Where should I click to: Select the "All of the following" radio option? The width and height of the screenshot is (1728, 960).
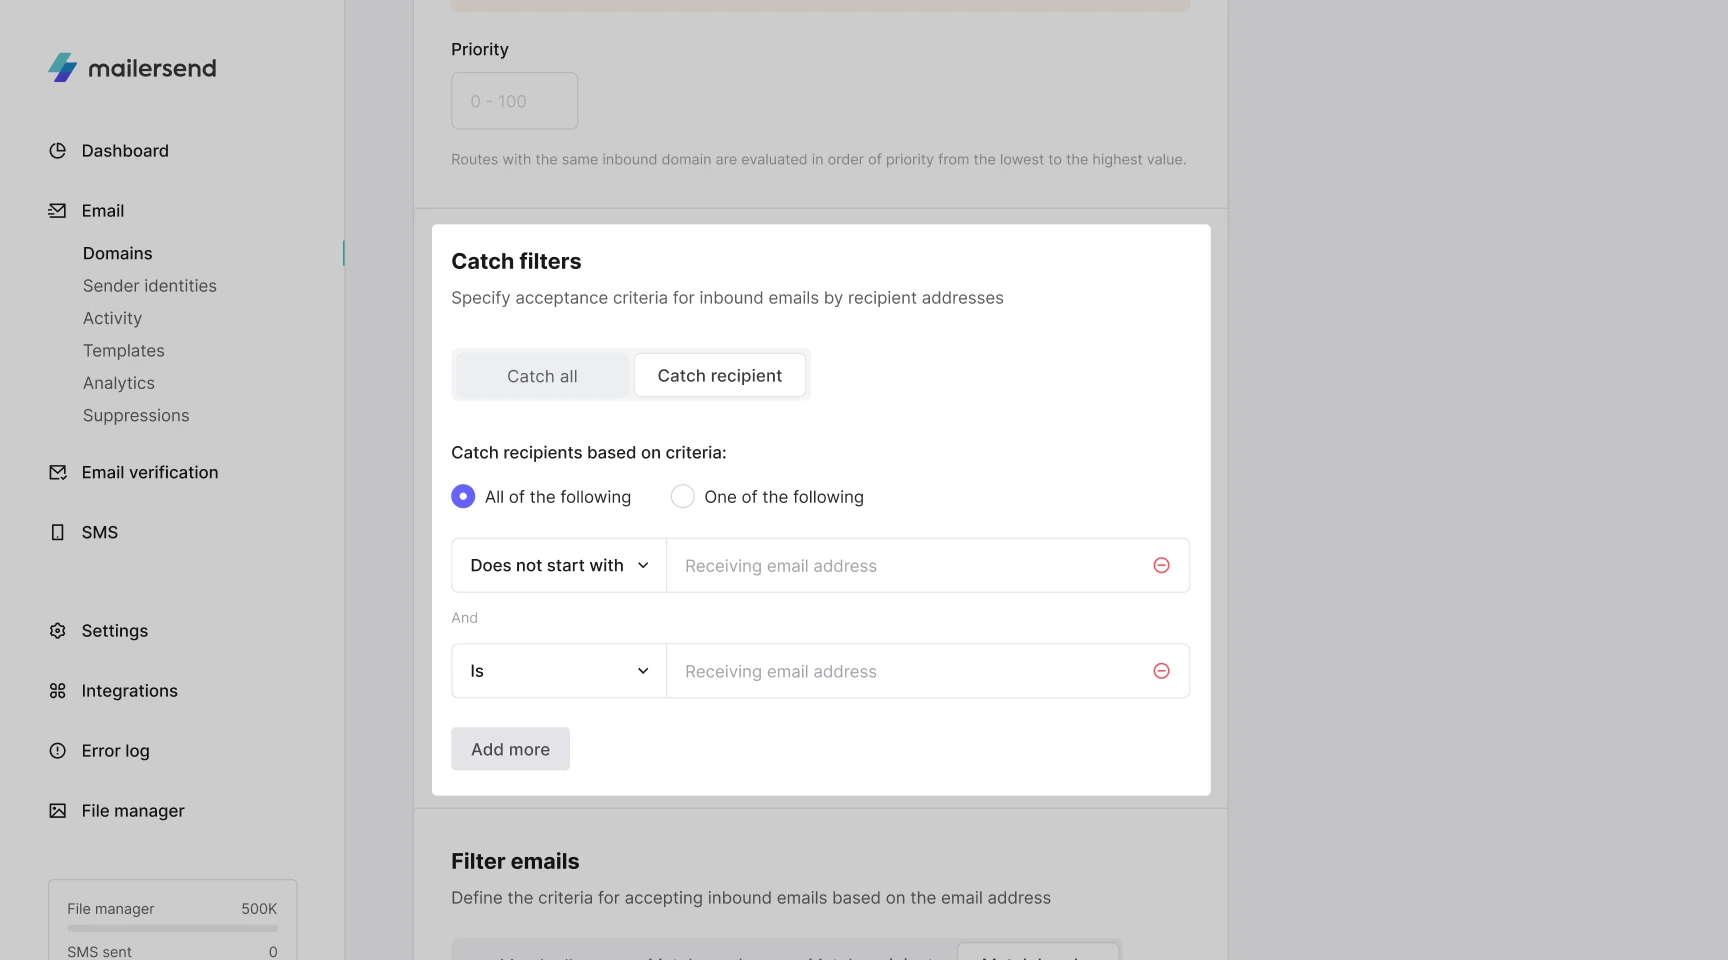pyautogui.click(x=463, y=497)
